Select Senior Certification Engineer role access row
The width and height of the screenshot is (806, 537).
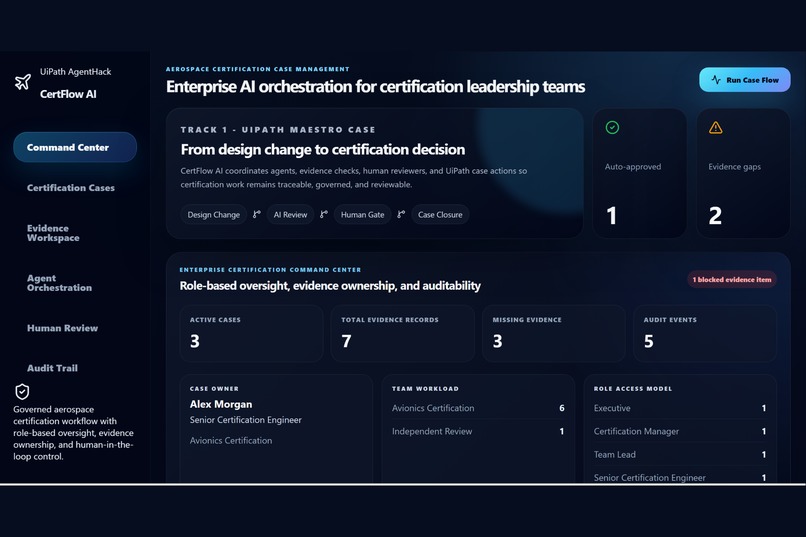(680, 477)
